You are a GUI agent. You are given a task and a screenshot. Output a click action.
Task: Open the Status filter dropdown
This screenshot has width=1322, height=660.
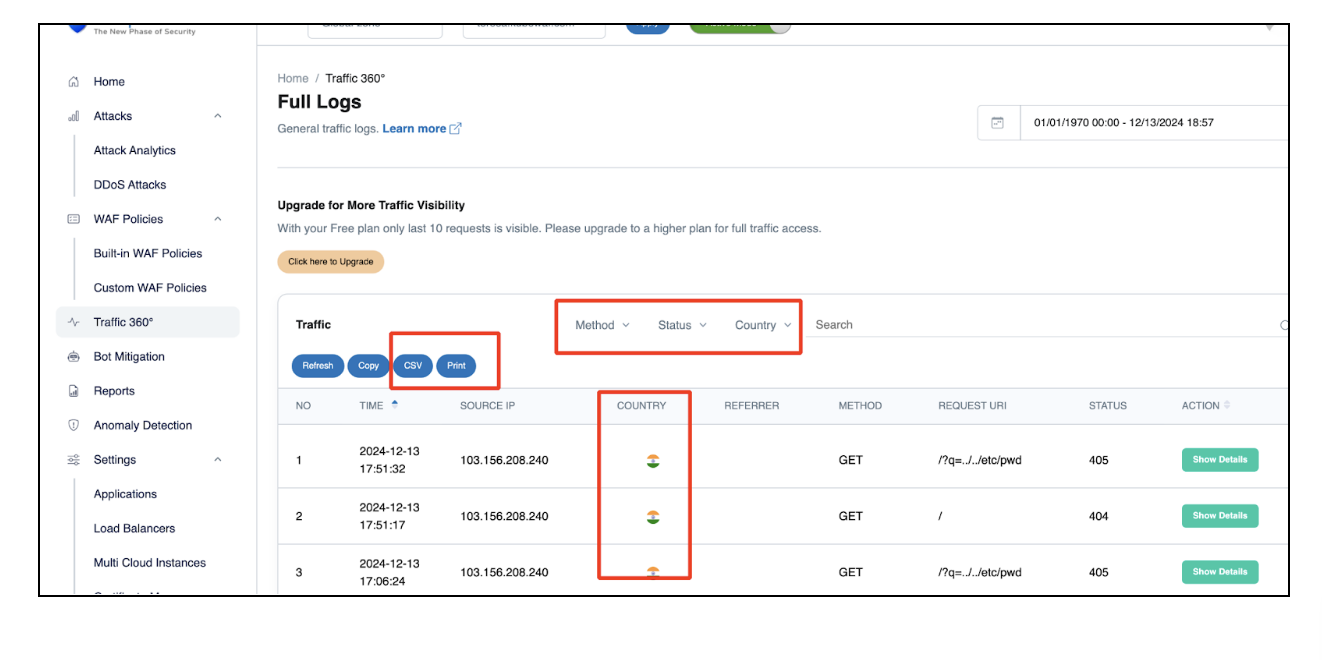coord(682,325)
